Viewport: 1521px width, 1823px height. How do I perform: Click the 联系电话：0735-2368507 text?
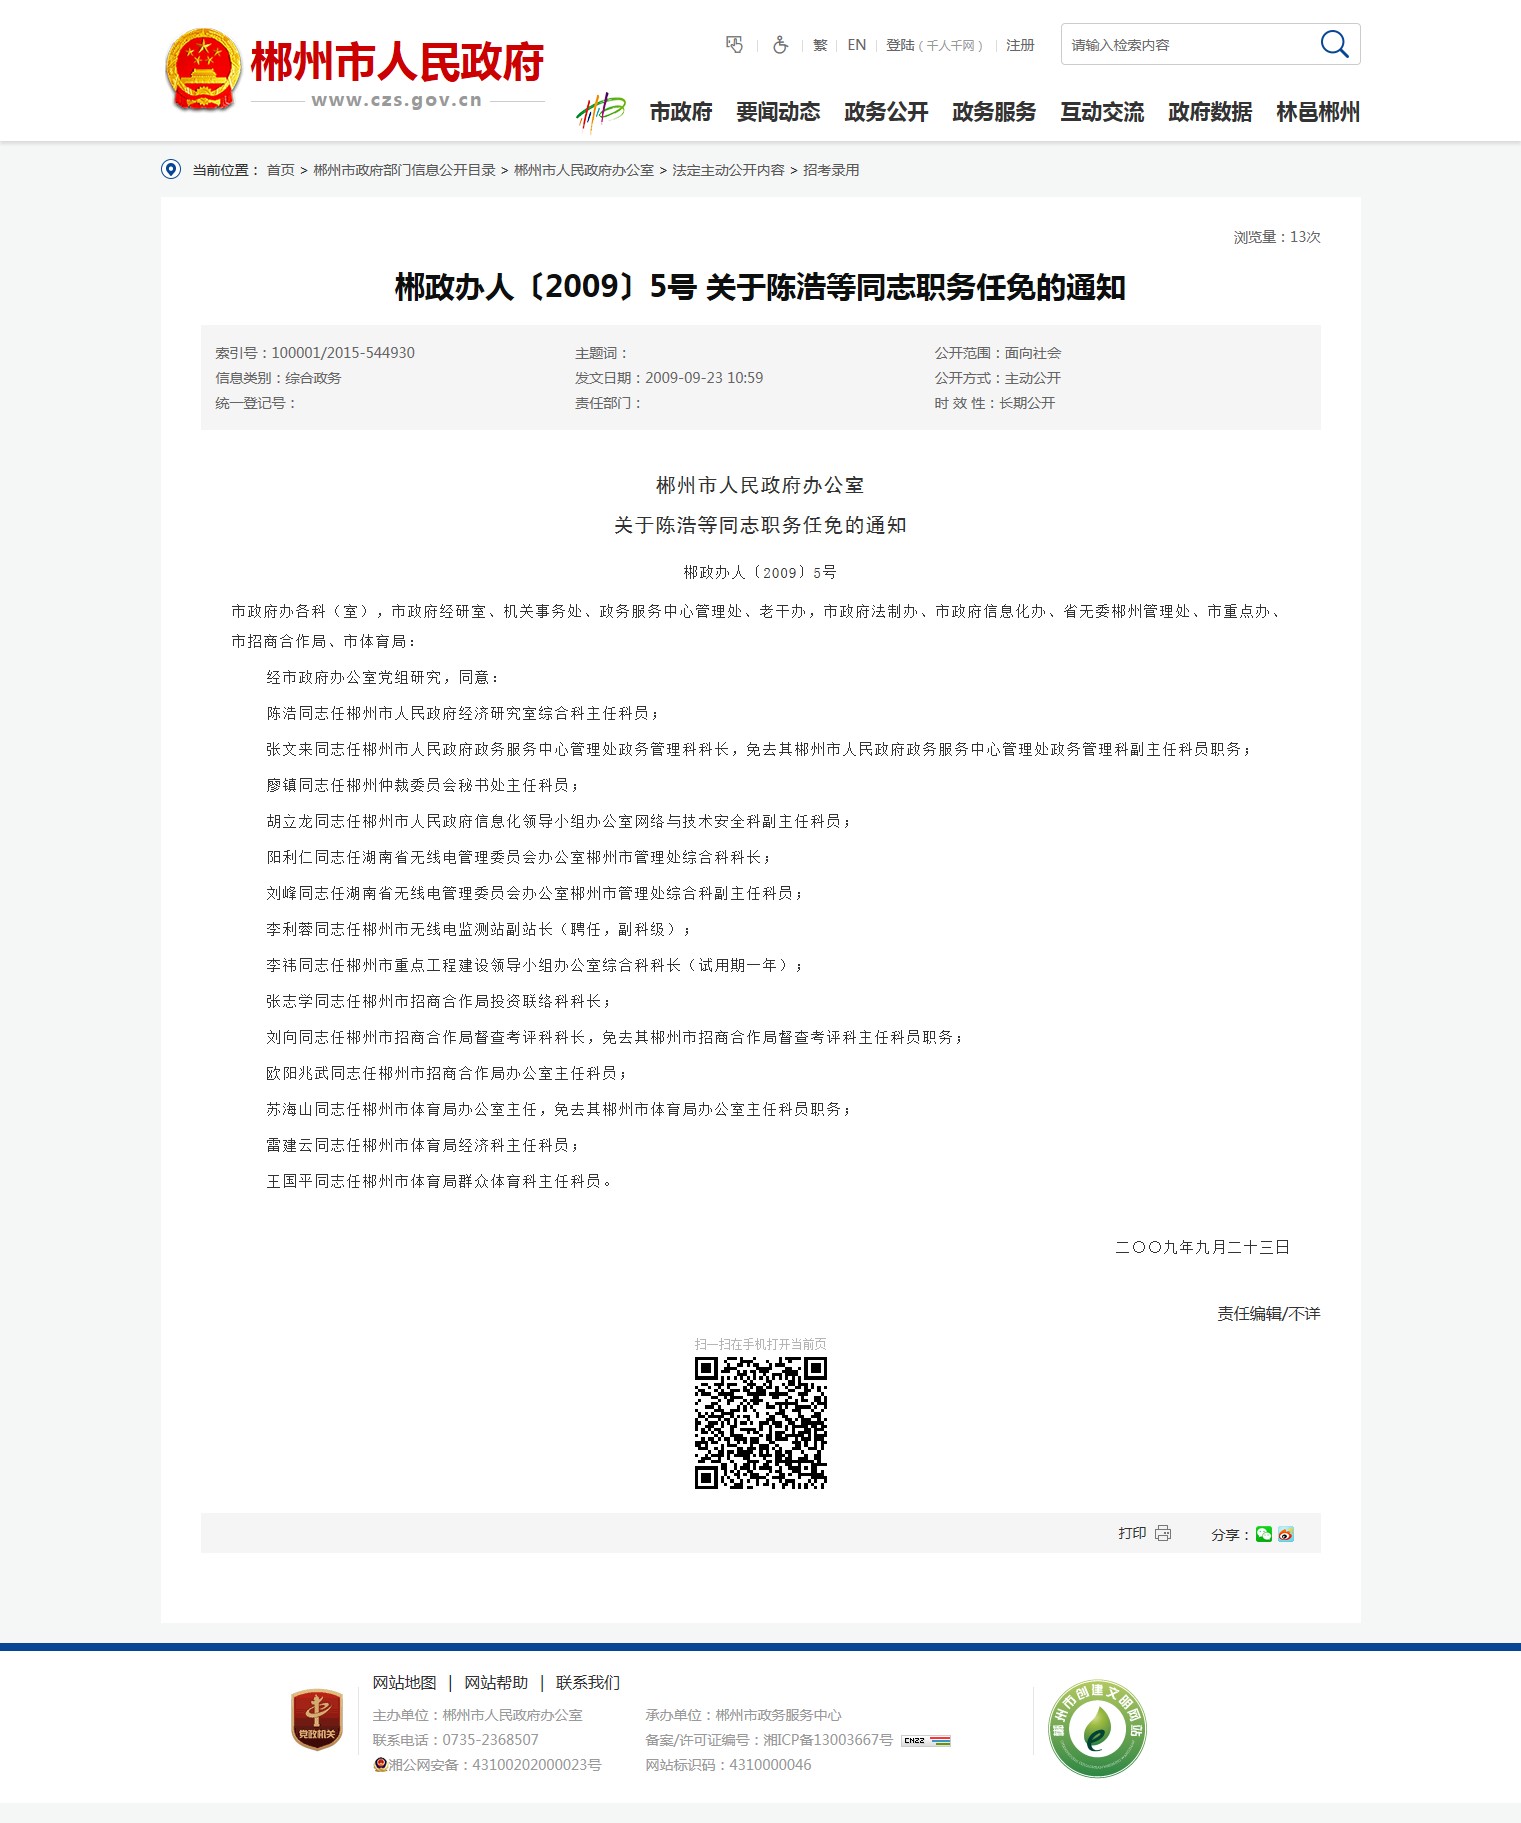(456, 1740)
